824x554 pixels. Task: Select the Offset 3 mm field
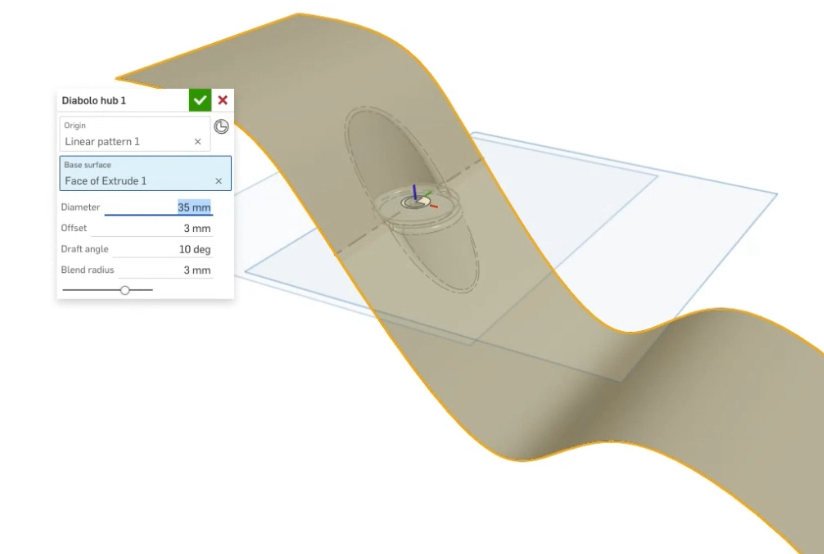(152, 229)
